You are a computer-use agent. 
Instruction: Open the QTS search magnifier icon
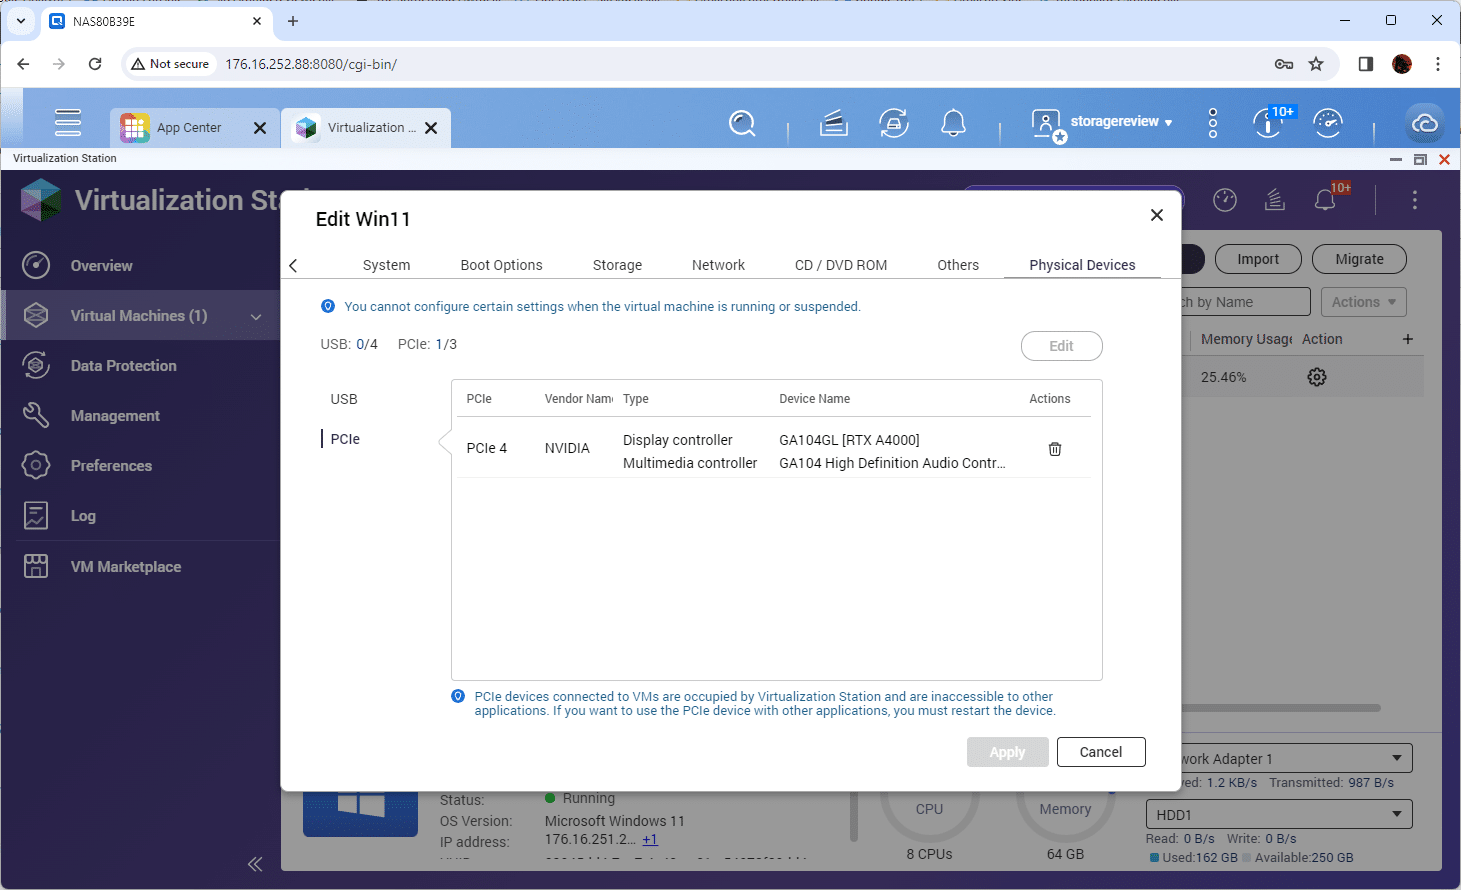(742, 124)
